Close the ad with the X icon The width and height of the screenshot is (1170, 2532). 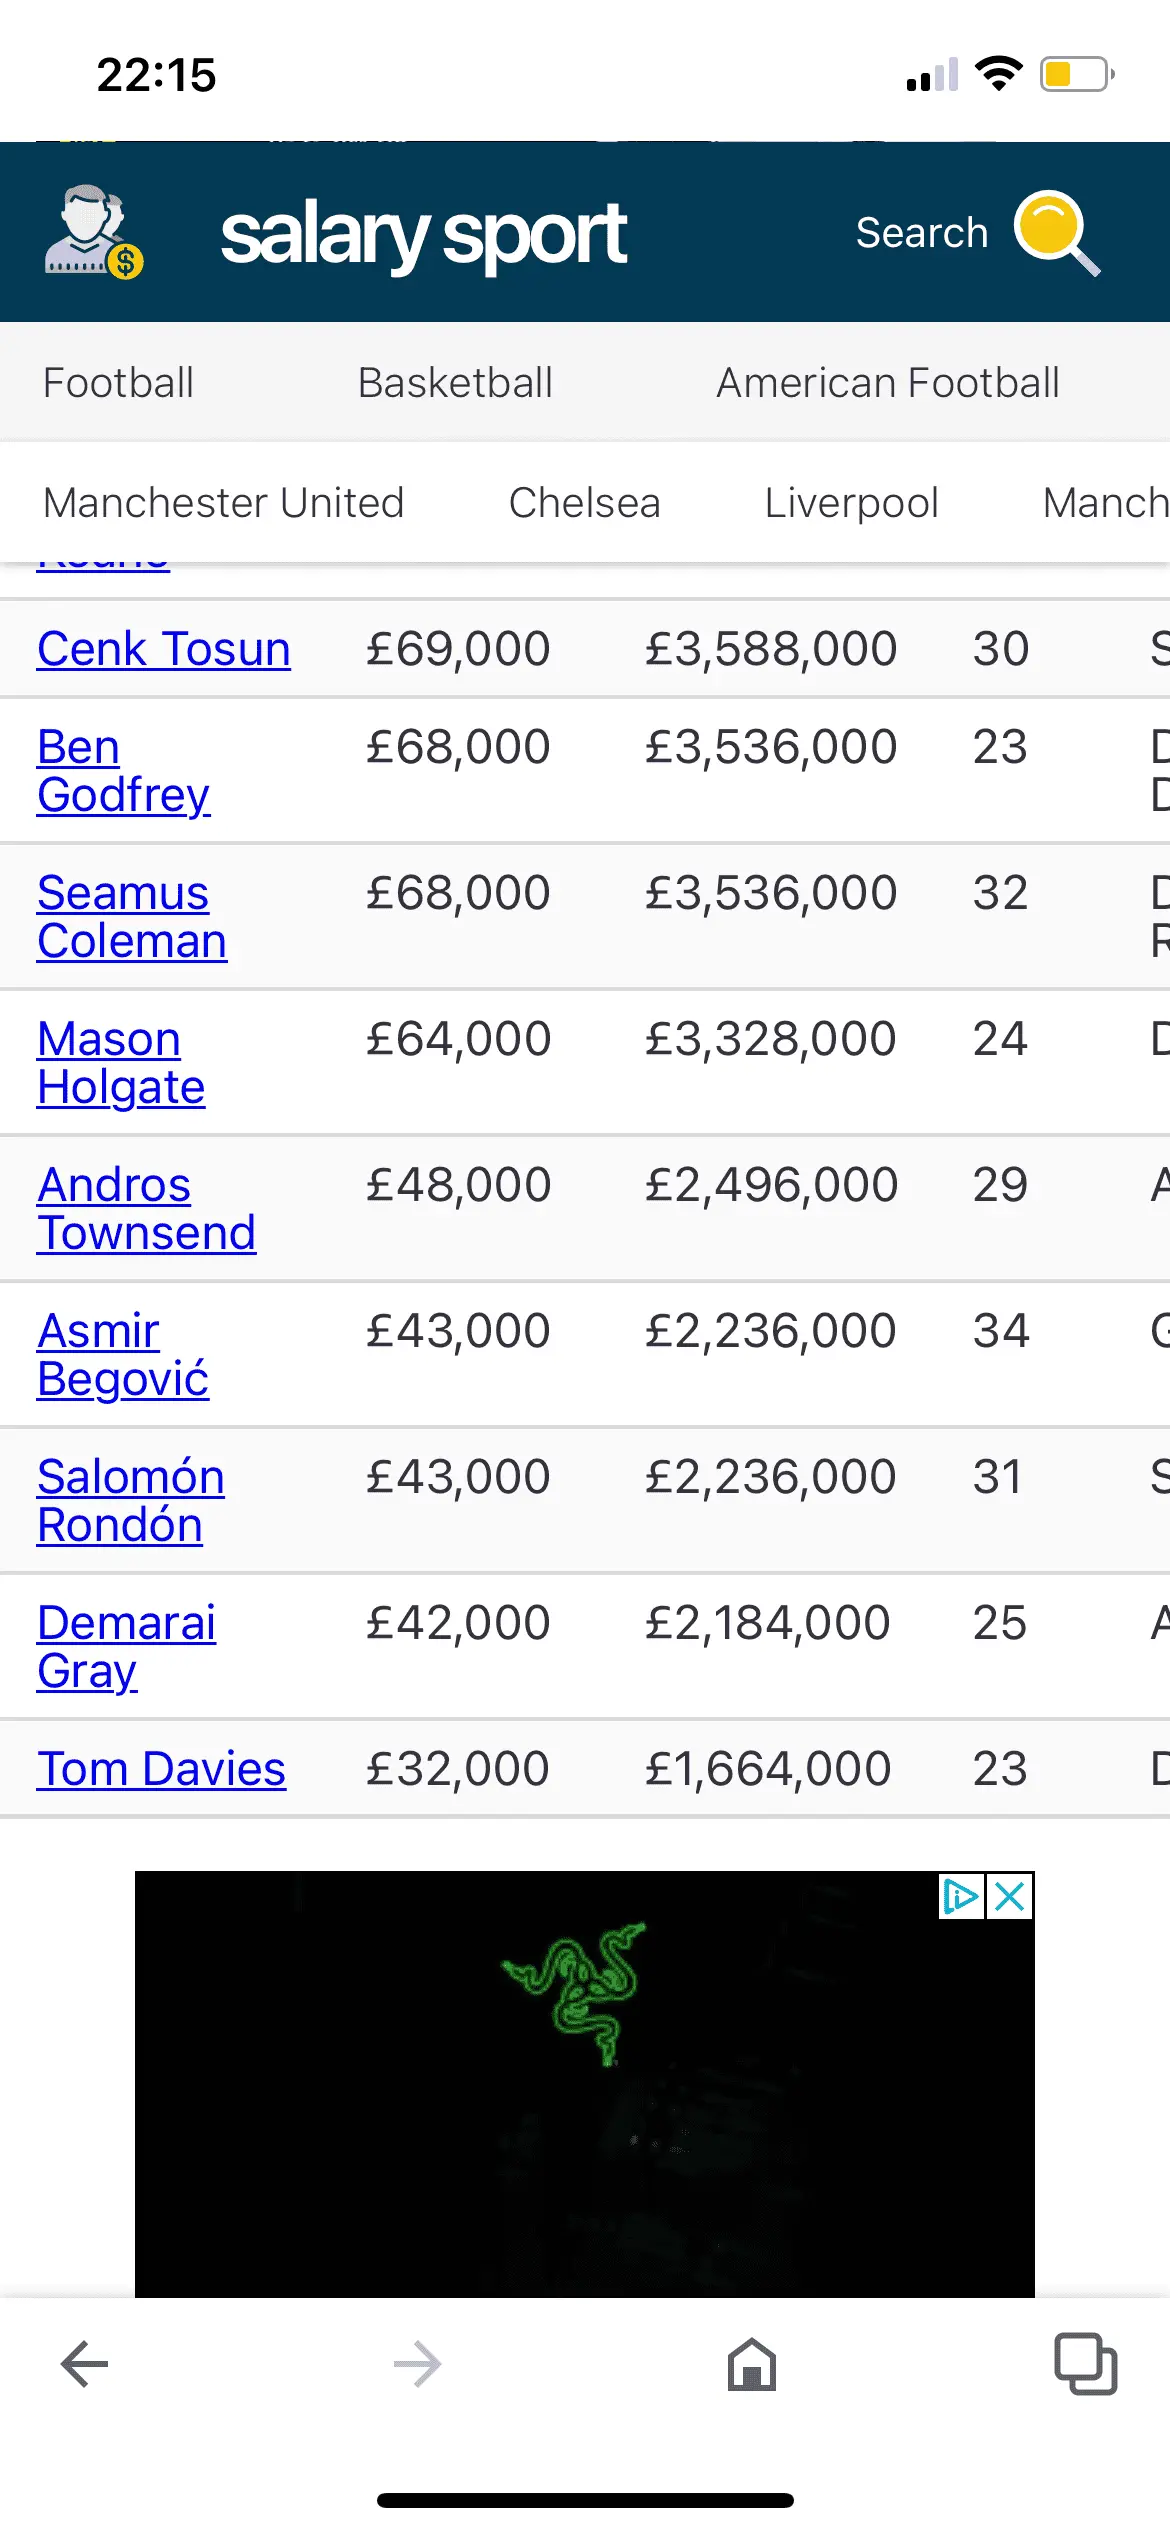click(1010, 1896)
